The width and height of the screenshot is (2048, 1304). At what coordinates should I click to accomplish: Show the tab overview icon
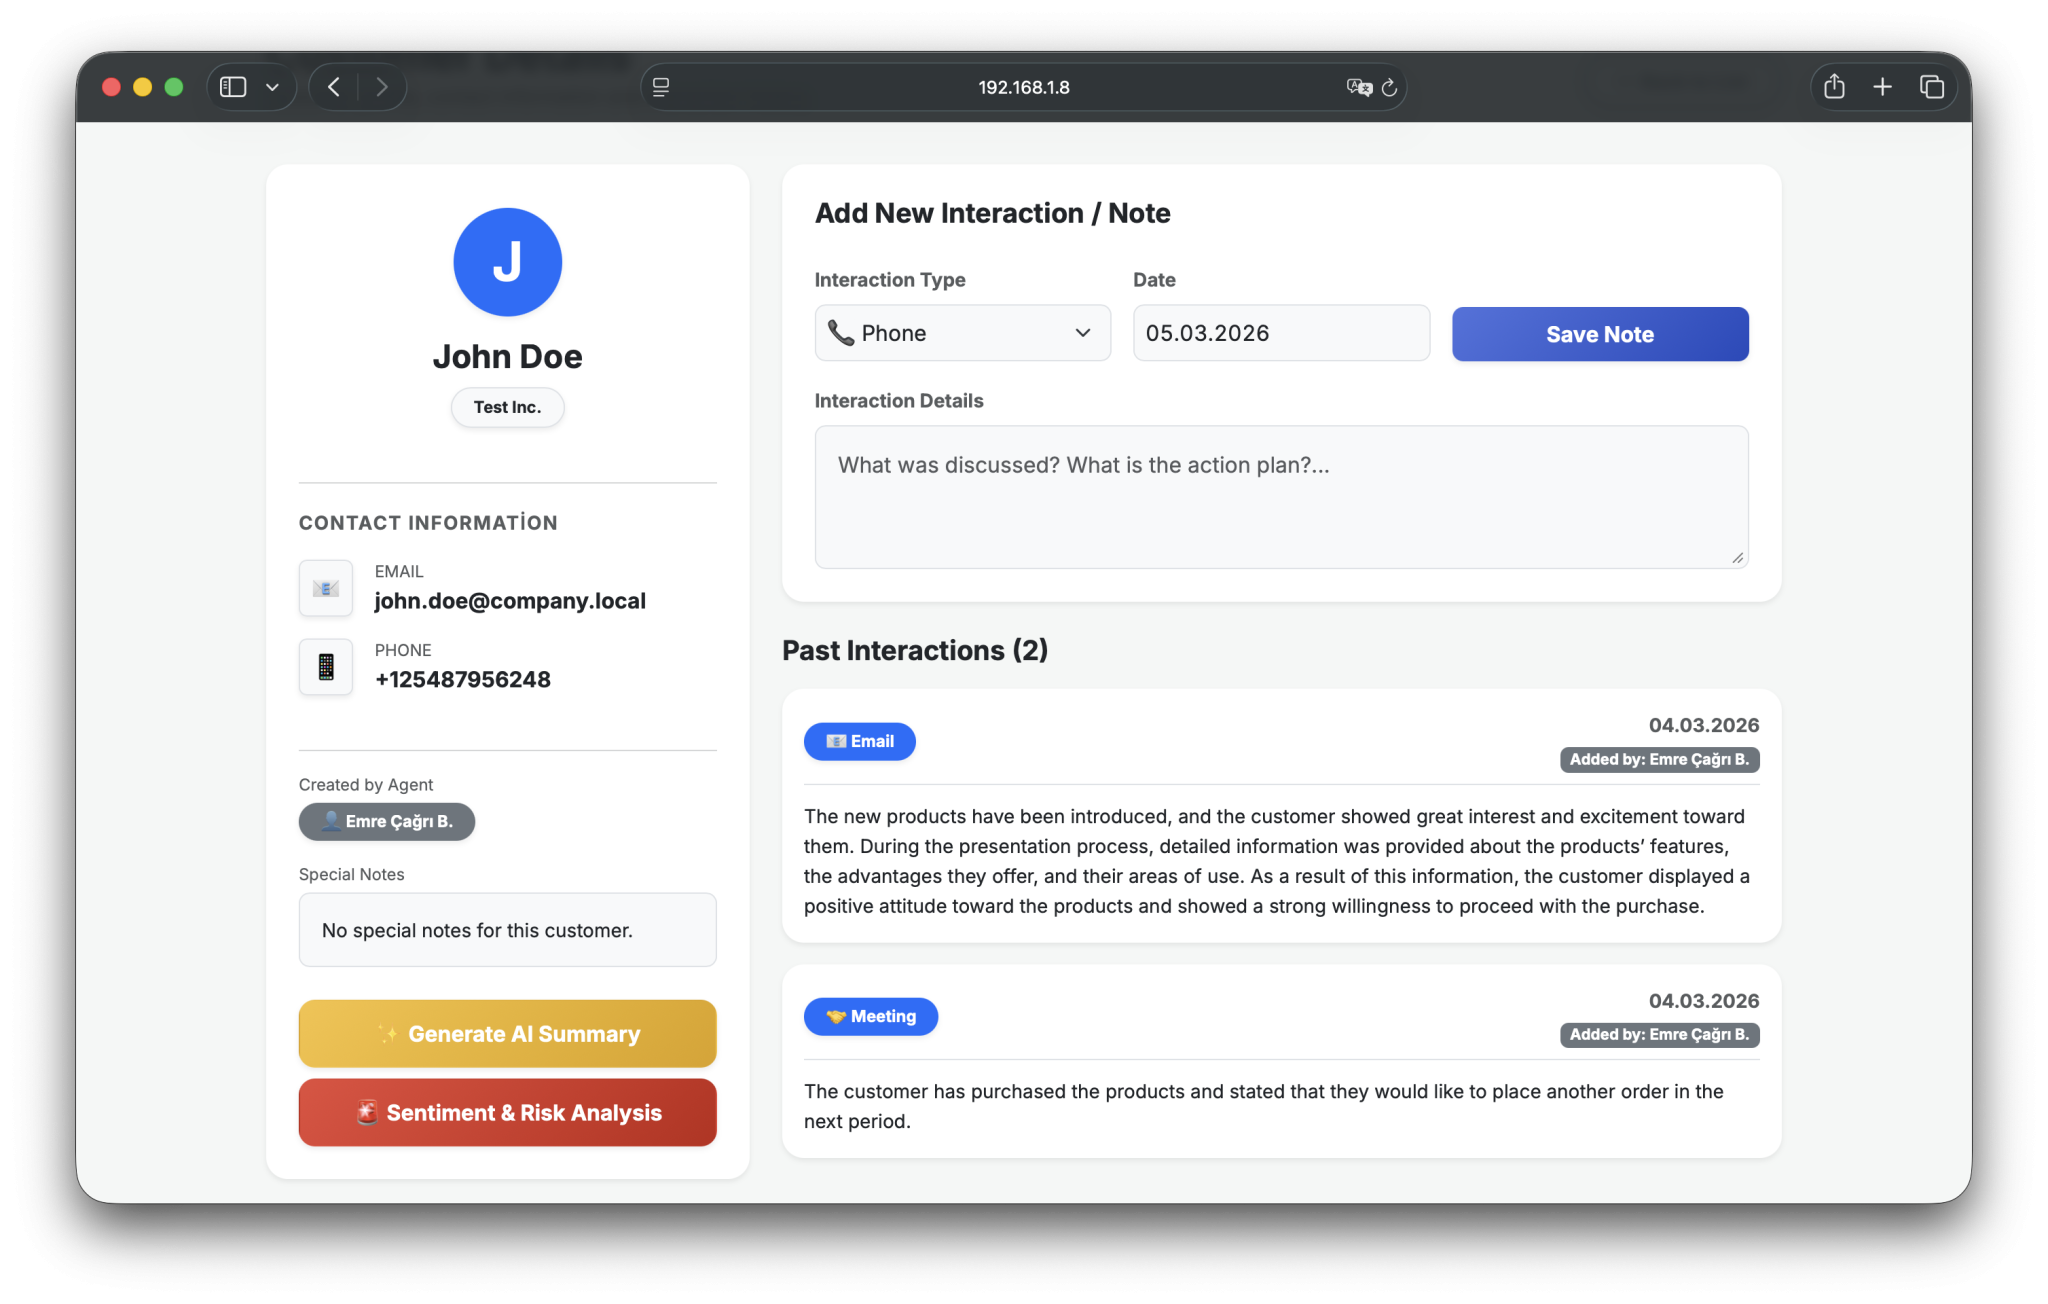[x=1931, y=87]
